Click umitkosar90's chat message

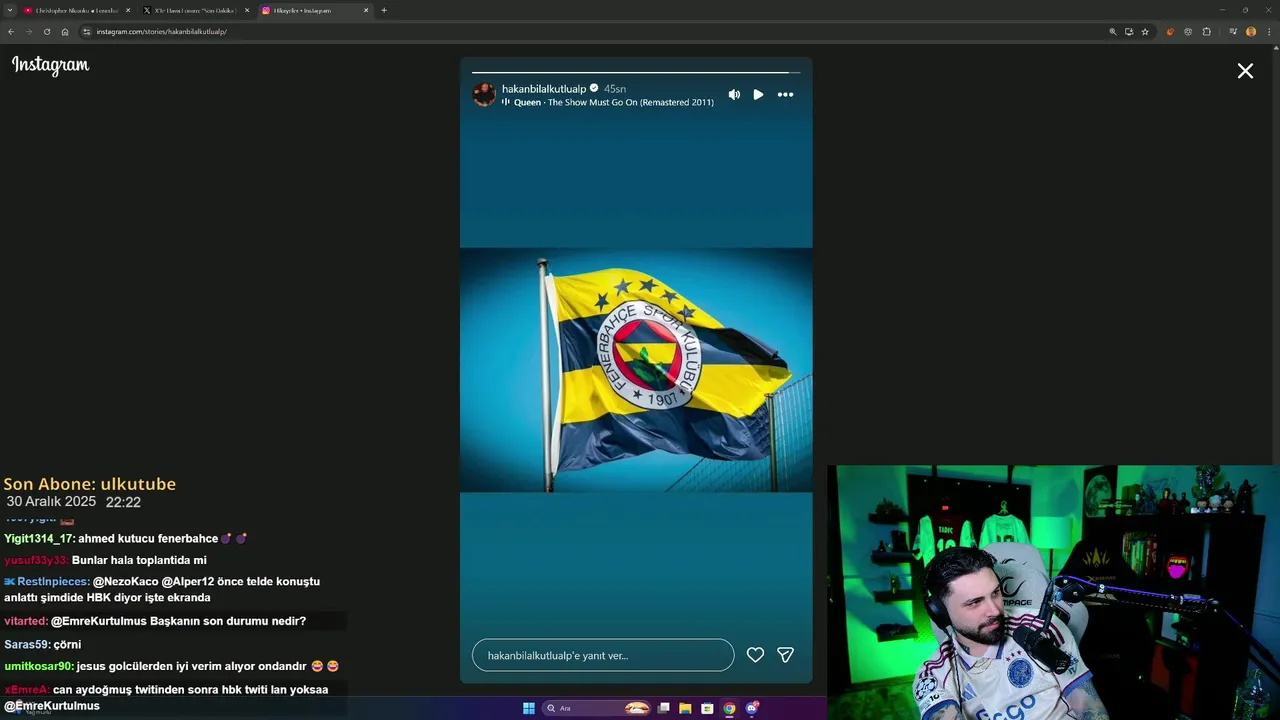(171, 666)
